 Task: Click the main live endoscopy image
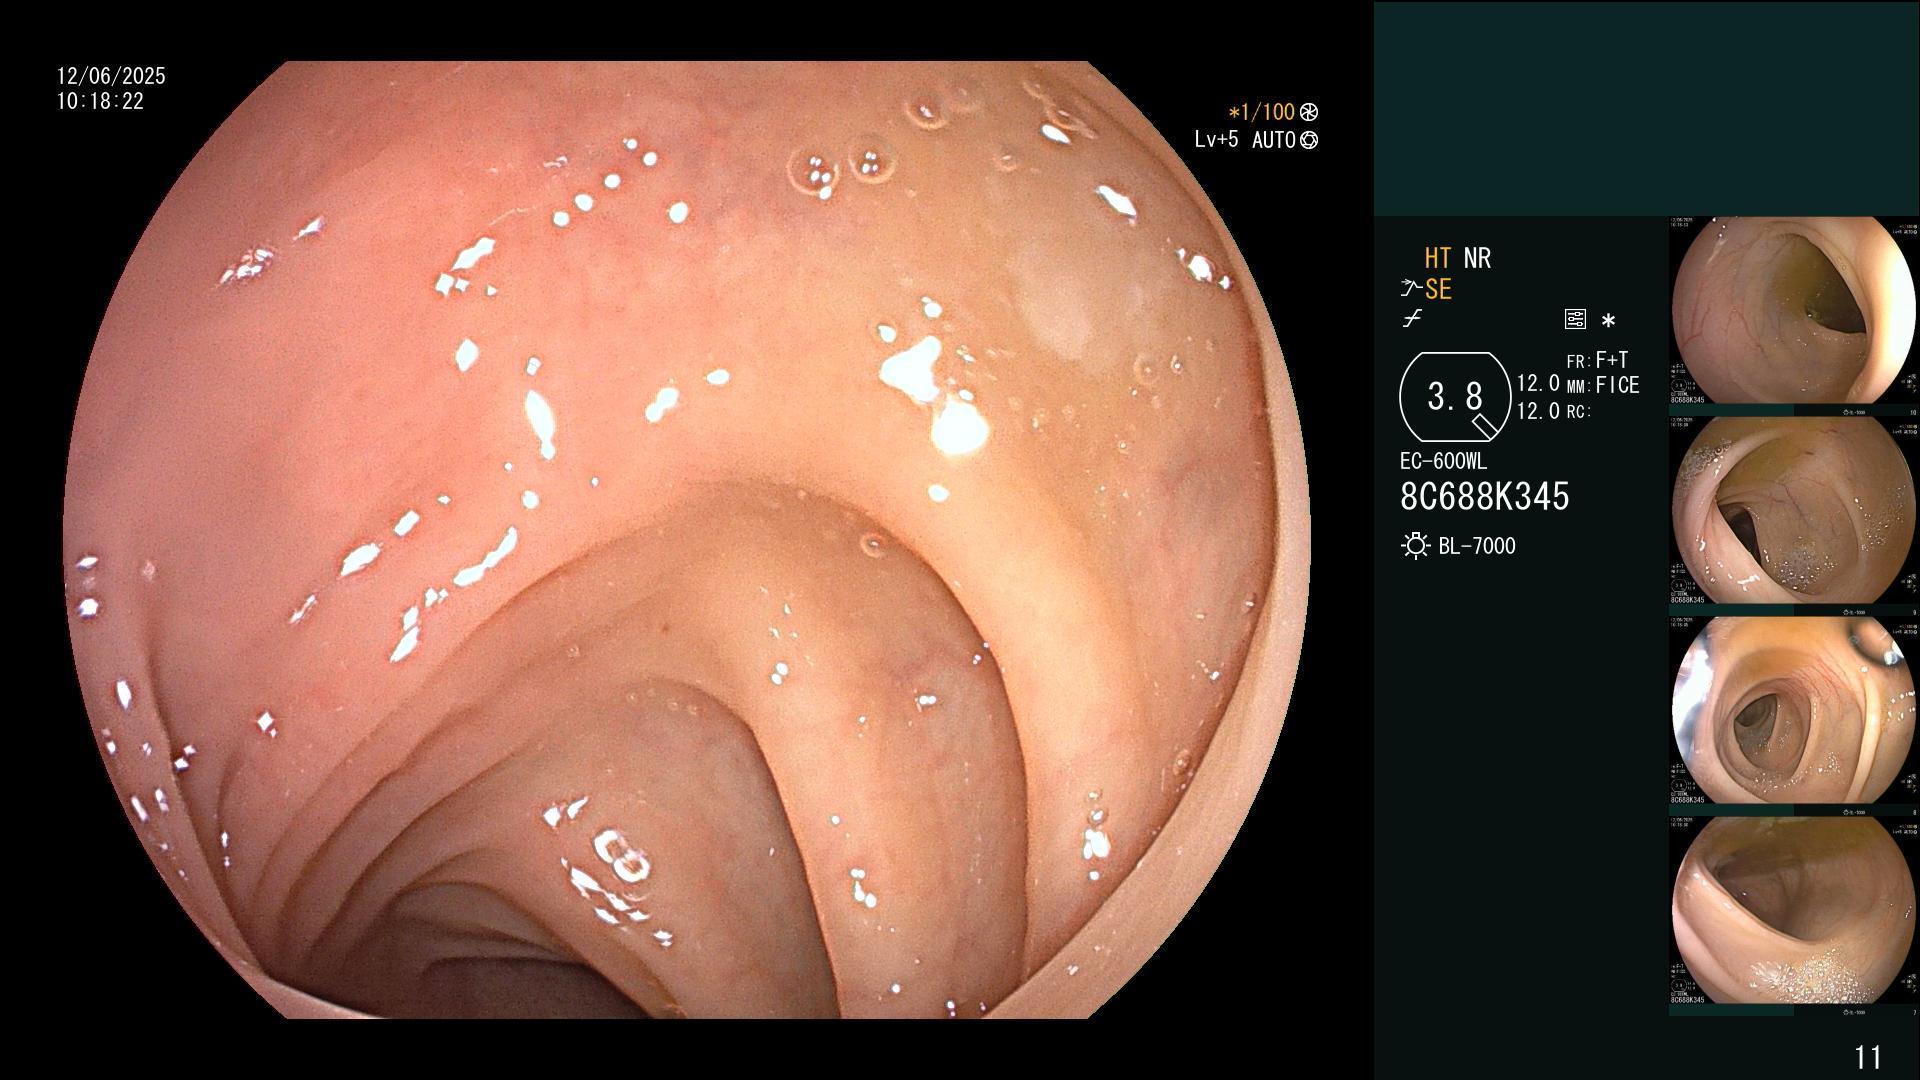[x=686, y=540]
